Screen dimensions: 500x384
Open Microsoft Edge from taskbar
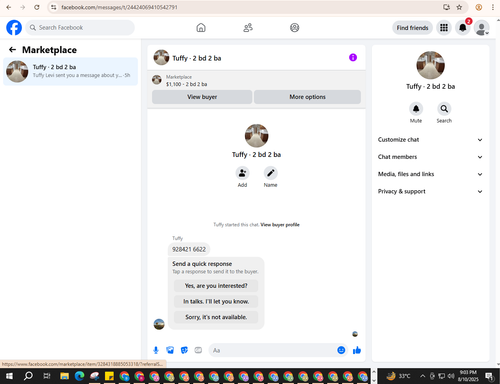(x=79, y=376)
